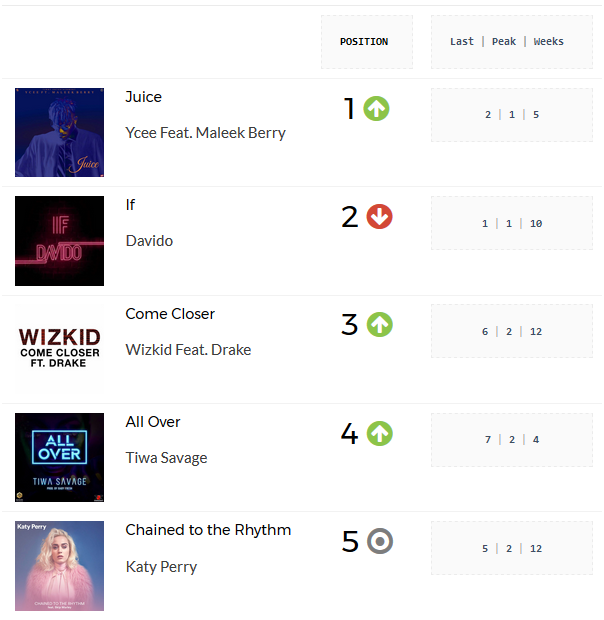Click the Ycee Feat. Maleek Berry artist name
The image size is (604, 620).
[x=206, y=133]
